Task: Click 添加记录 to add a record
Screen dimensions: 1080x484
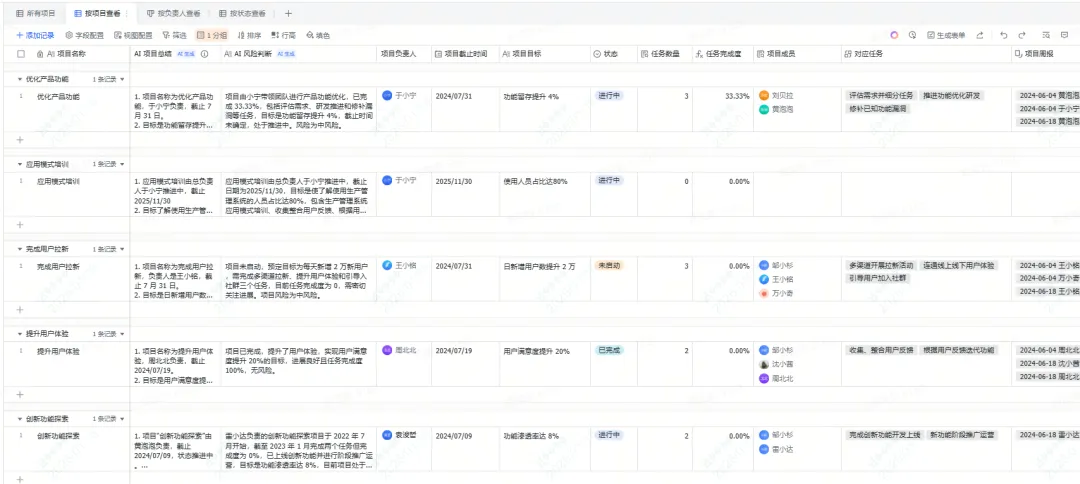Action: pyautogui.click(x=35, y=35)
